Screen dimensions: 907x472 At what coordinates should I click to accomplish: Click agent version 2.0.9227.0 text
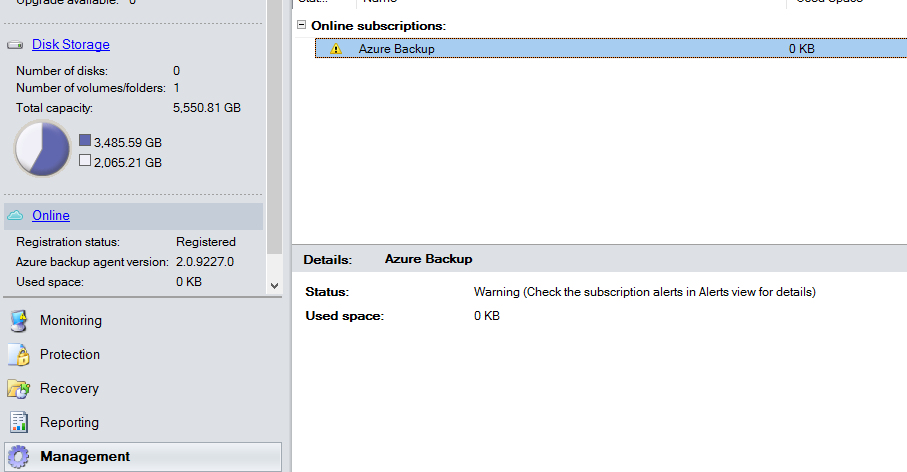tap(205, 262)
